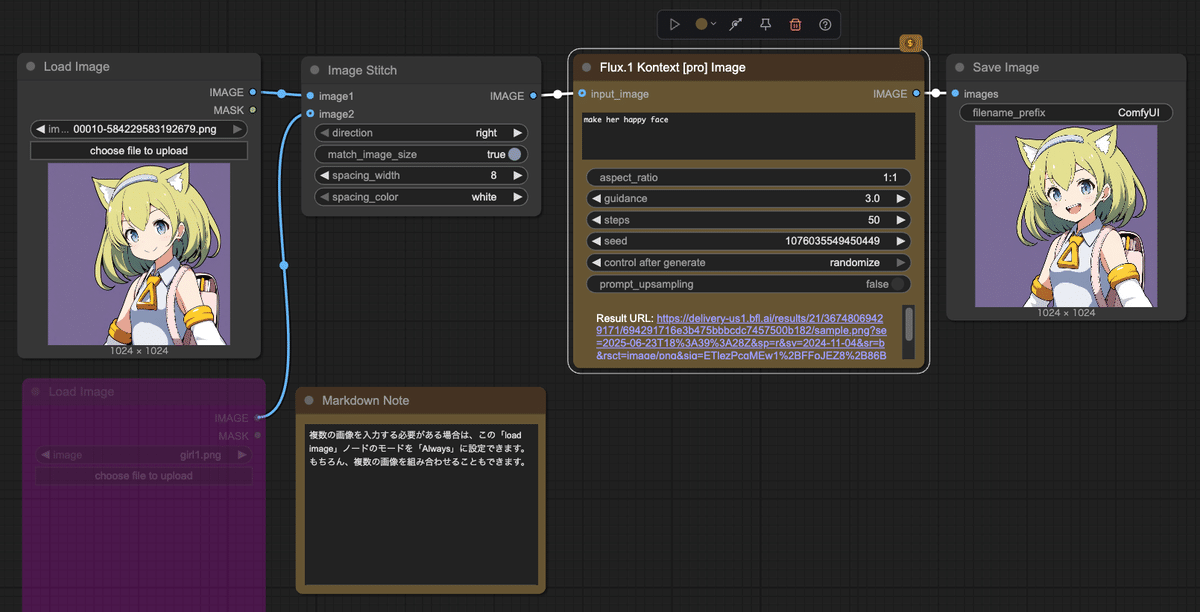Image resolution: width=1200 pixels, height=612 pixels.
Task: Click the Flux.1 Kontext [pro] Image title
Action: (x=672, y=68)
